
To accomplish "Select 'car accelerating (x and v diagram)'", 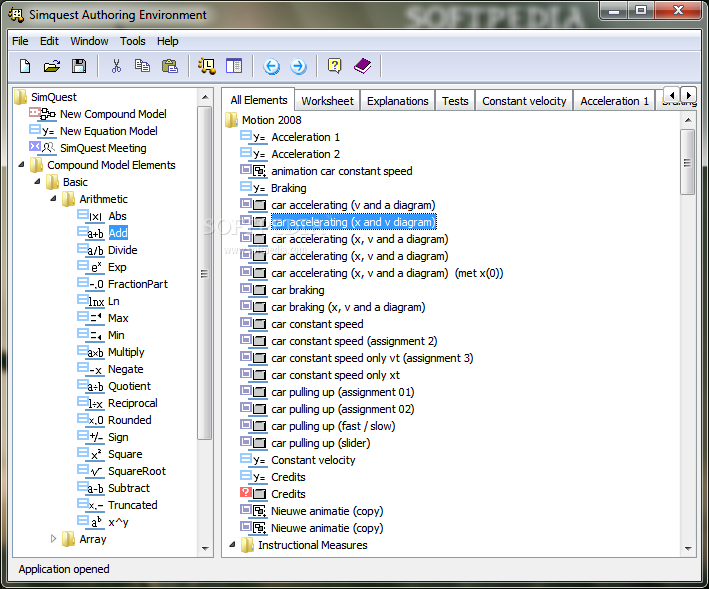I will coord(353,222).
